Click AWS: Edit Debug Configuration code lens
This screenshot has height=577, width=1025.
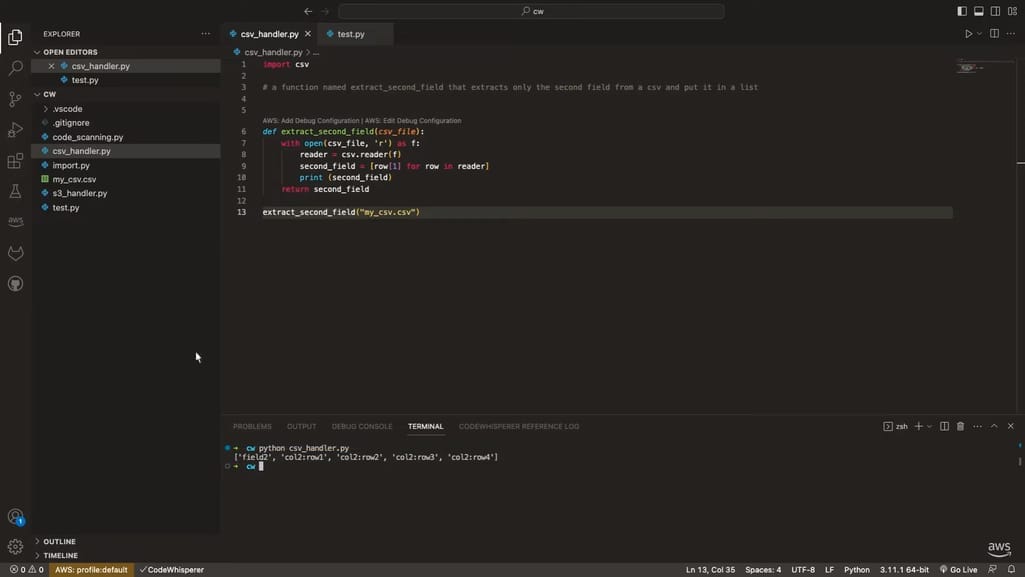coord(413,121)
